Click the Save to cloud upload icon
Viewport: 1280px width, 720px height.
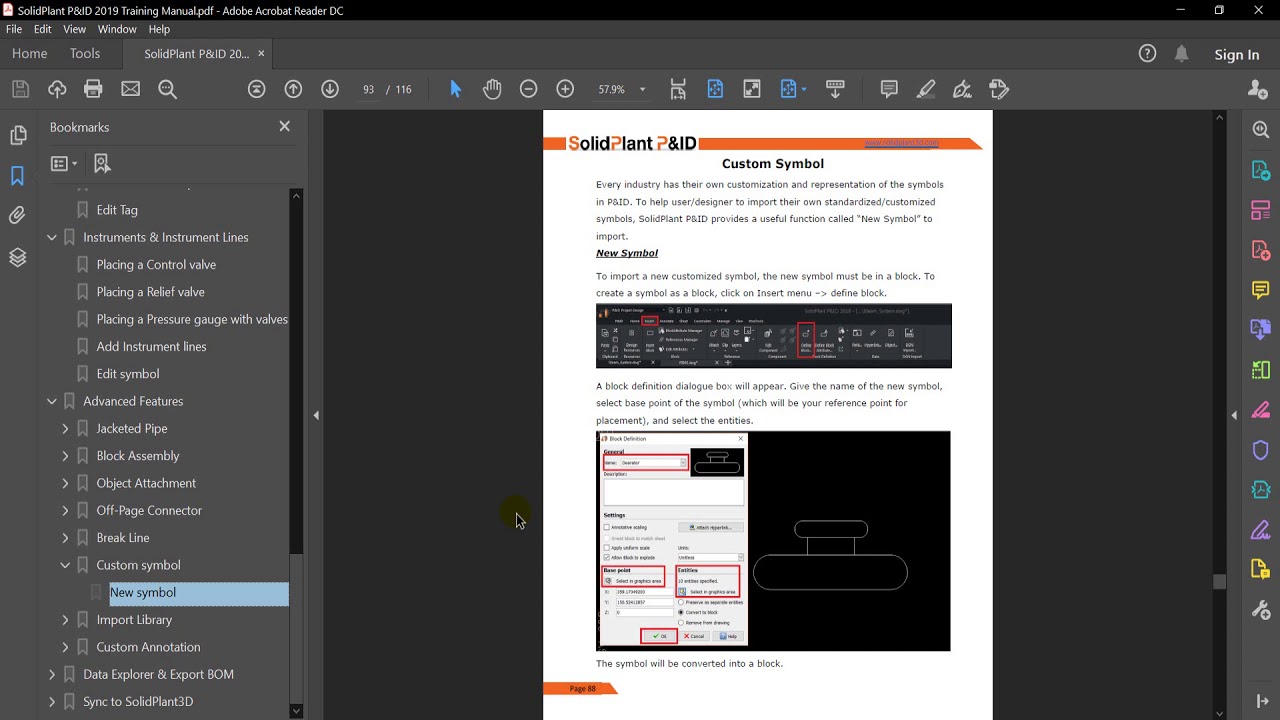(57, 89)
